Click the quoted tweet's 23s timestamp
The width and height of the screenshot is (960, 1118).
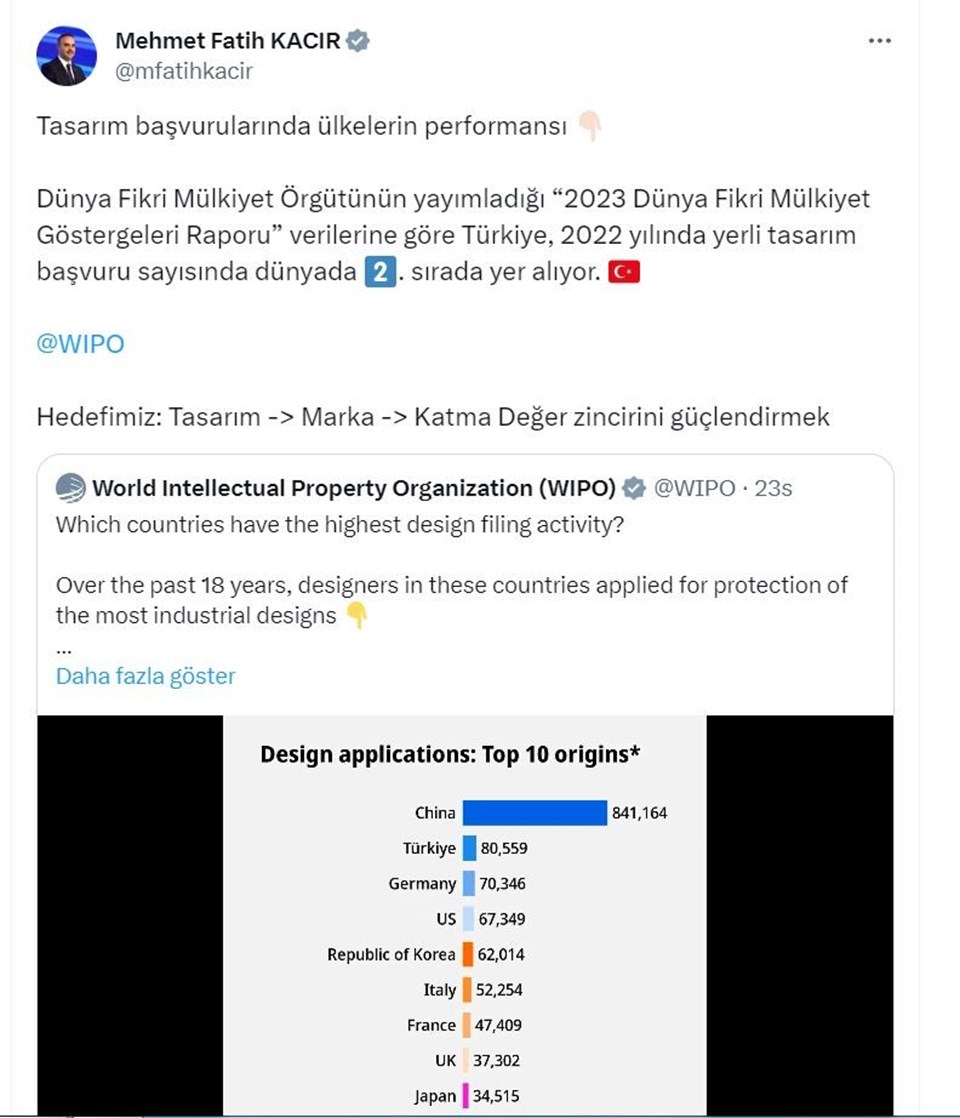pos(775,488)
